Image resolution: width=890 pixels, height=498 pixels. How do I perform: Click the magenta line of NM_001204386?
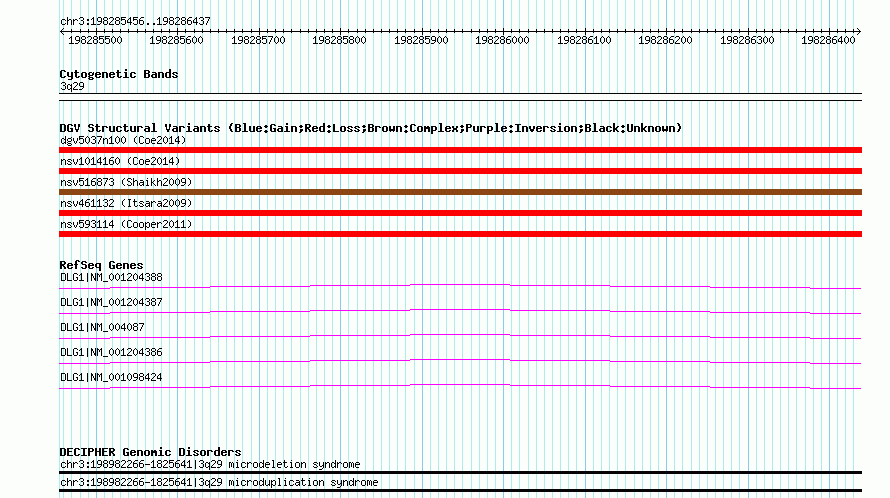tap(460, 361)
